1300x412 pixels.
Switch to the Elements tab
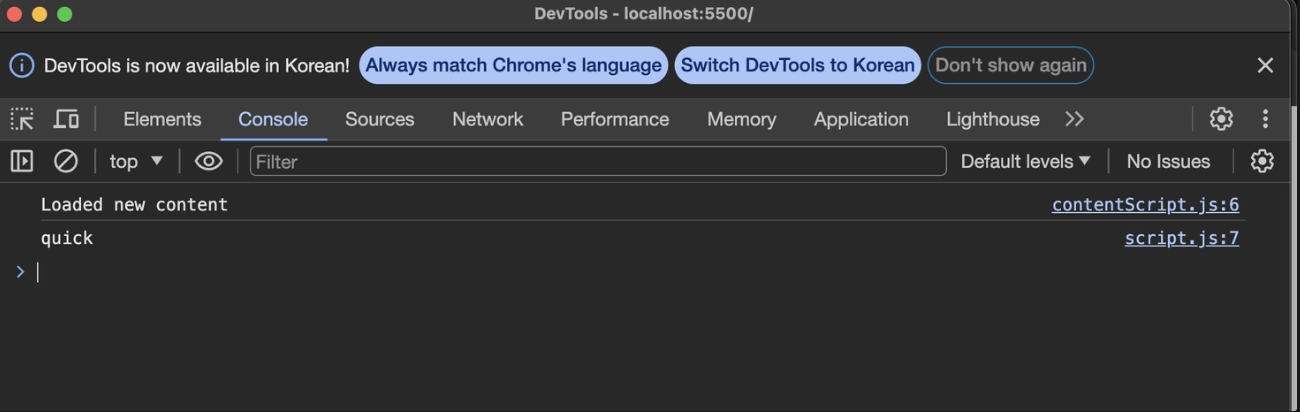162,119
